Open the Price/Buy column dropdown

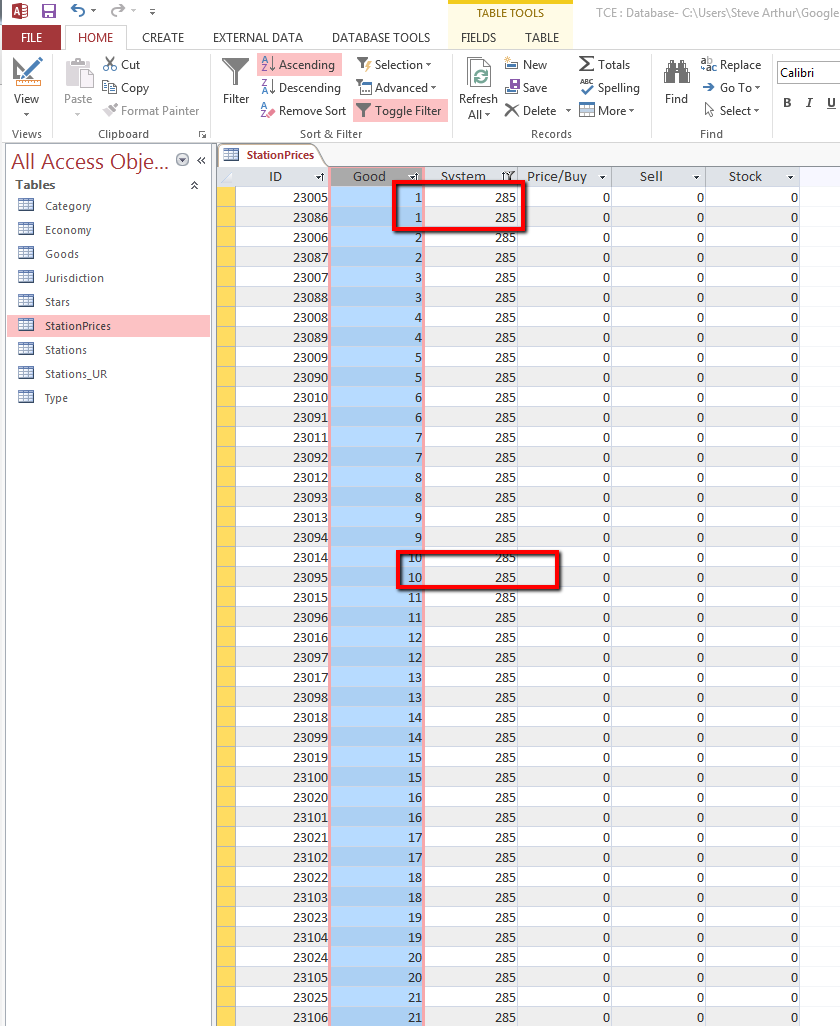pyautogui.click(x=603, y=177)
